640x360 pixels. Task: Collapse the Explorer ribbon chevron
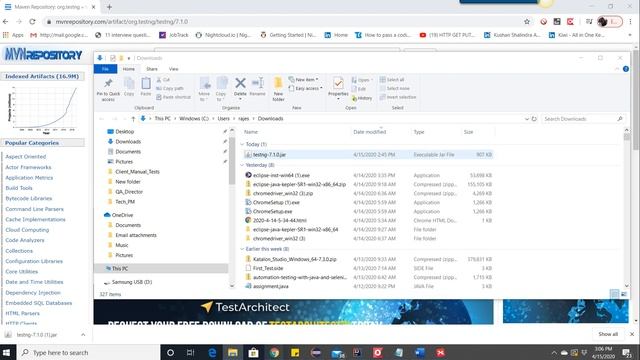[x=617, y=69]
